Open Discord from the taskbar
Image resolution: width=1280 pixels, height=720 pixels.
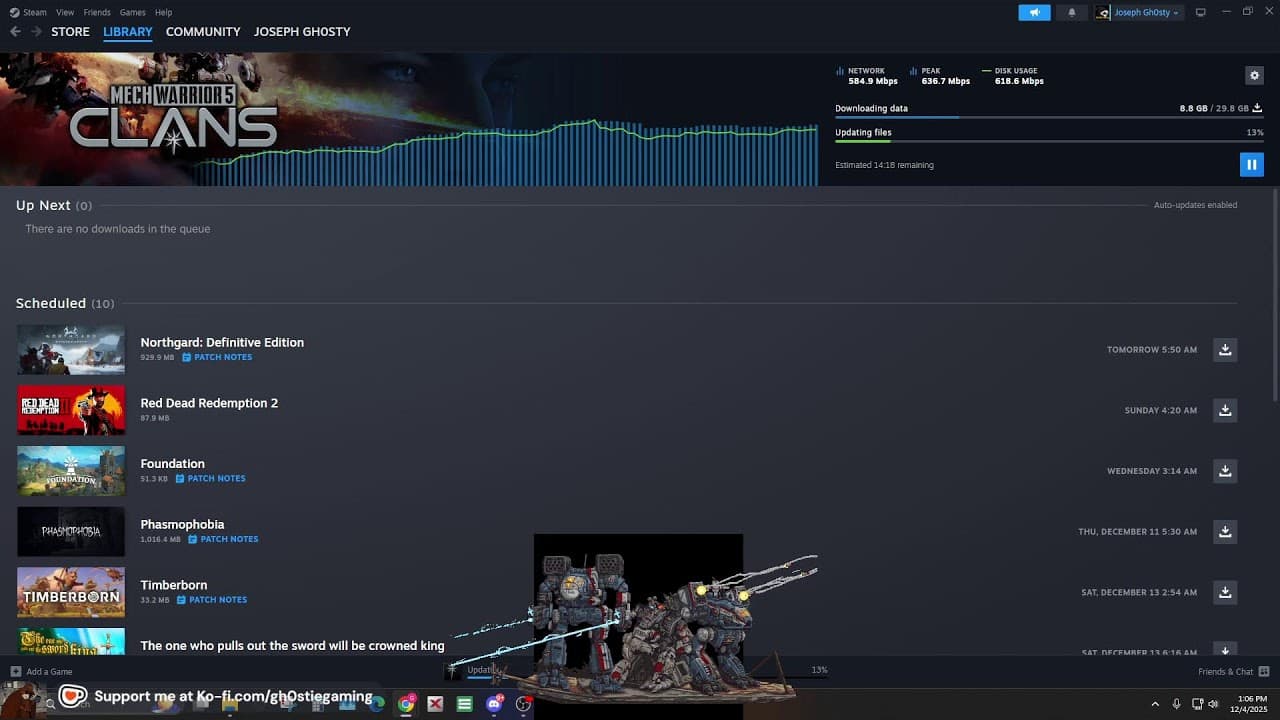pos(494,704)
